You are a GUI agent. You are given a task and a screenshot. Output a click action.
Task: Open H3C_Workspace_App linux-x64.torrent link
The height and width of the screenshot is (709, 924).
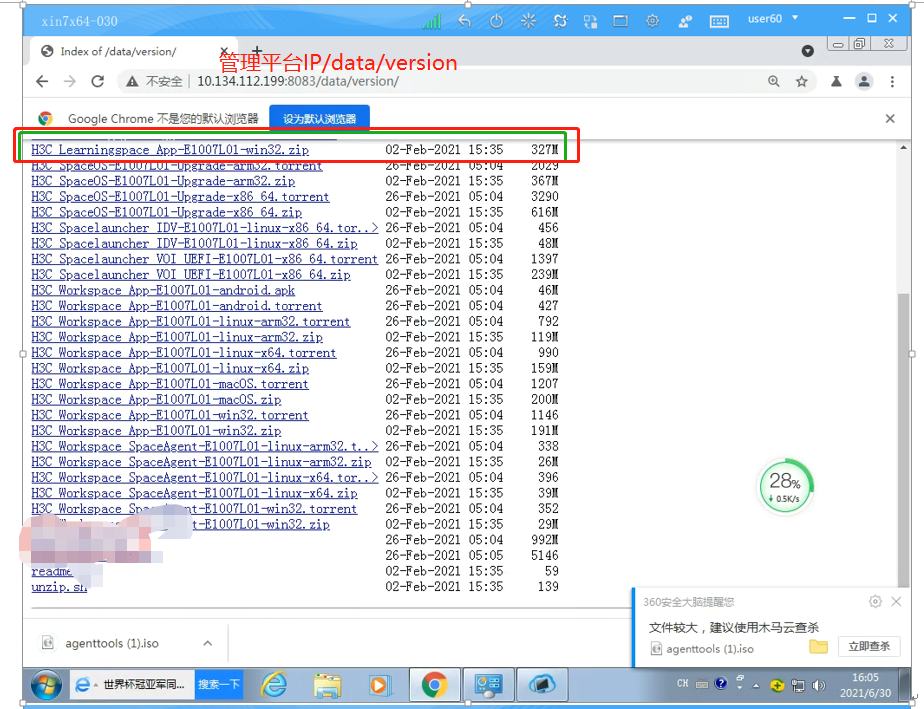(184, 352)
